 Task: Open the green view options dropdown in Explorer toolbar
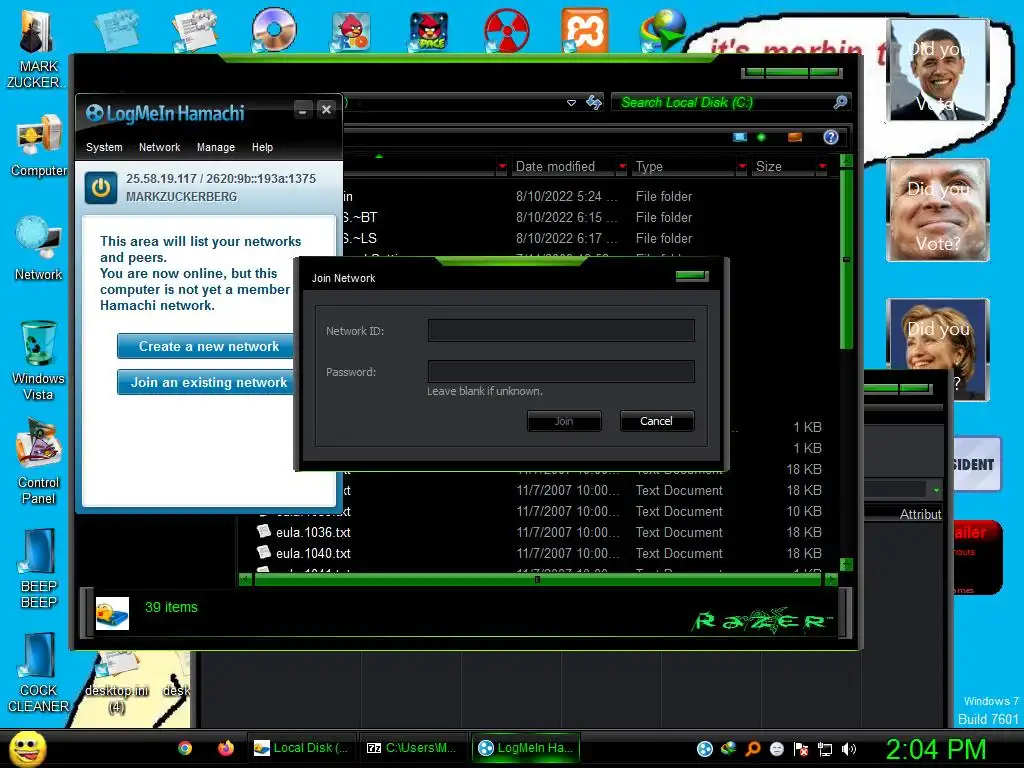click(761, 137)
